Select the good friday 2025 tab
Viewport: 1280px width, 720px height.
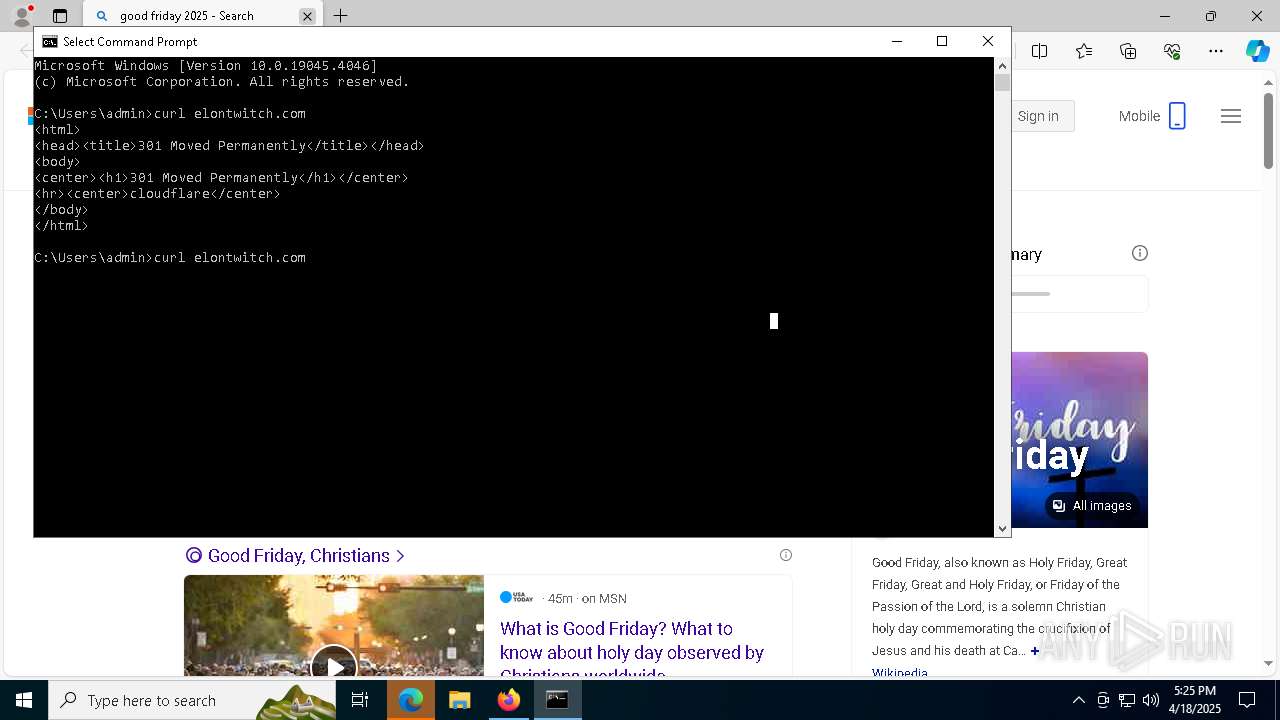click(x=202, y=16)
